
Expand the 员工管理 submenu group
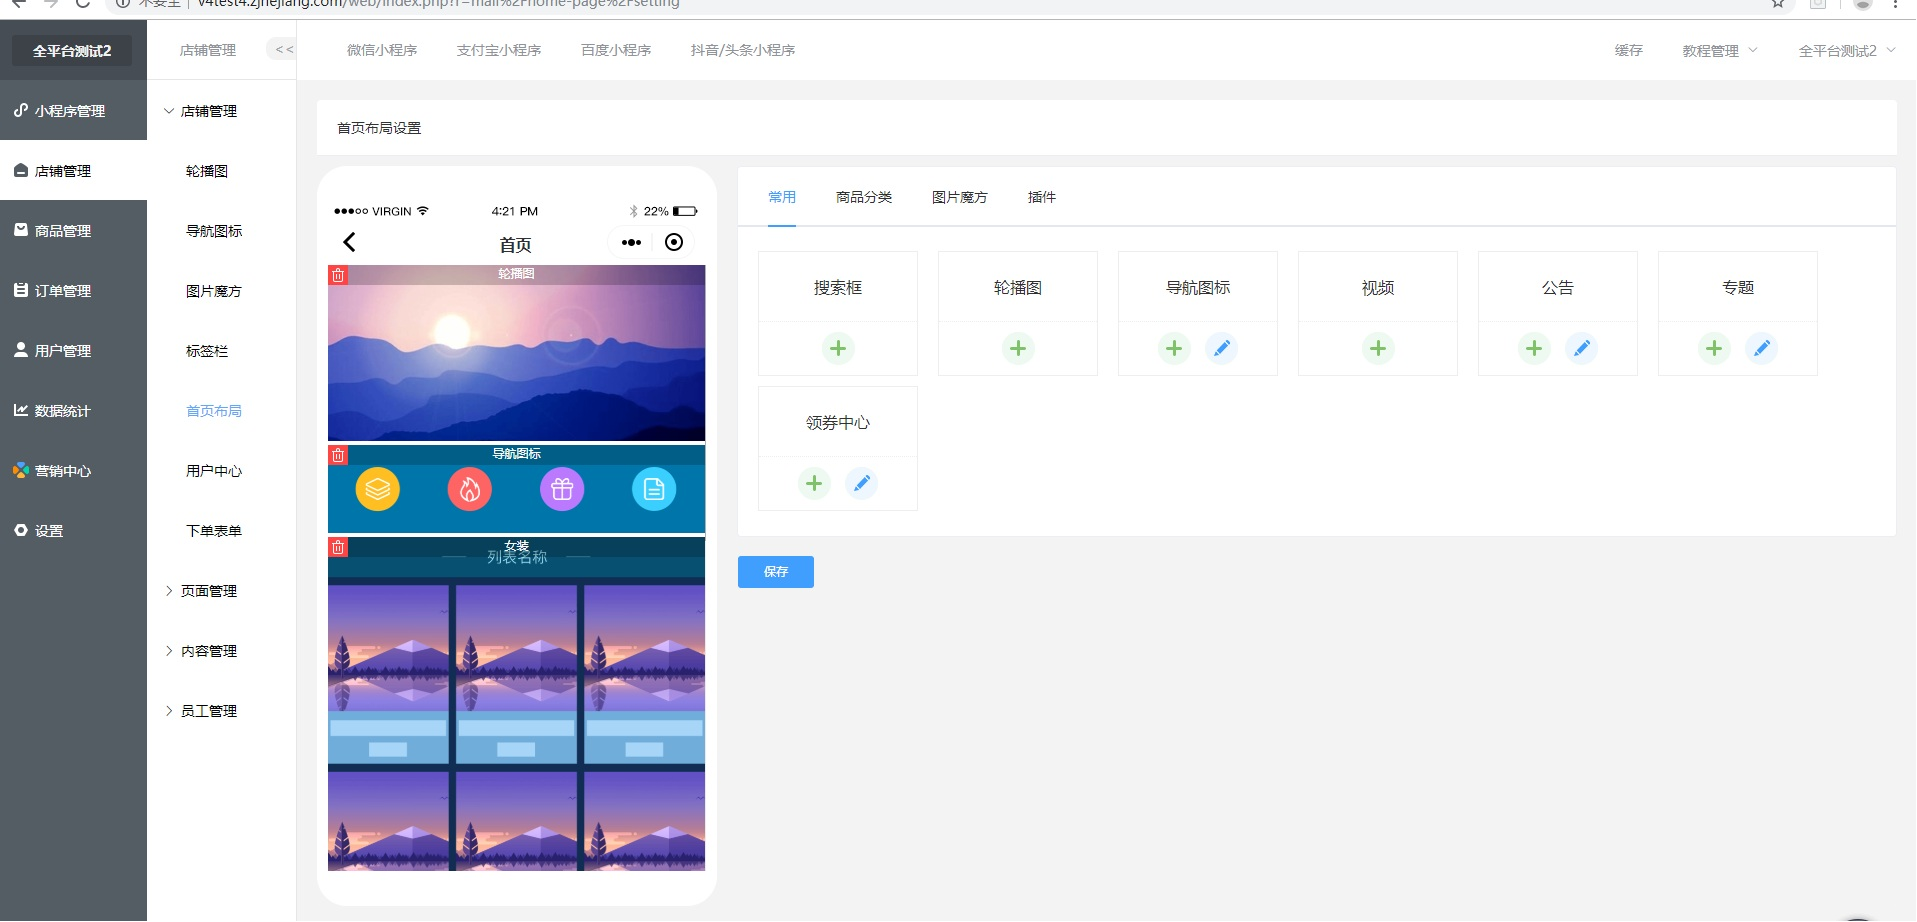[x=200, y=711]
